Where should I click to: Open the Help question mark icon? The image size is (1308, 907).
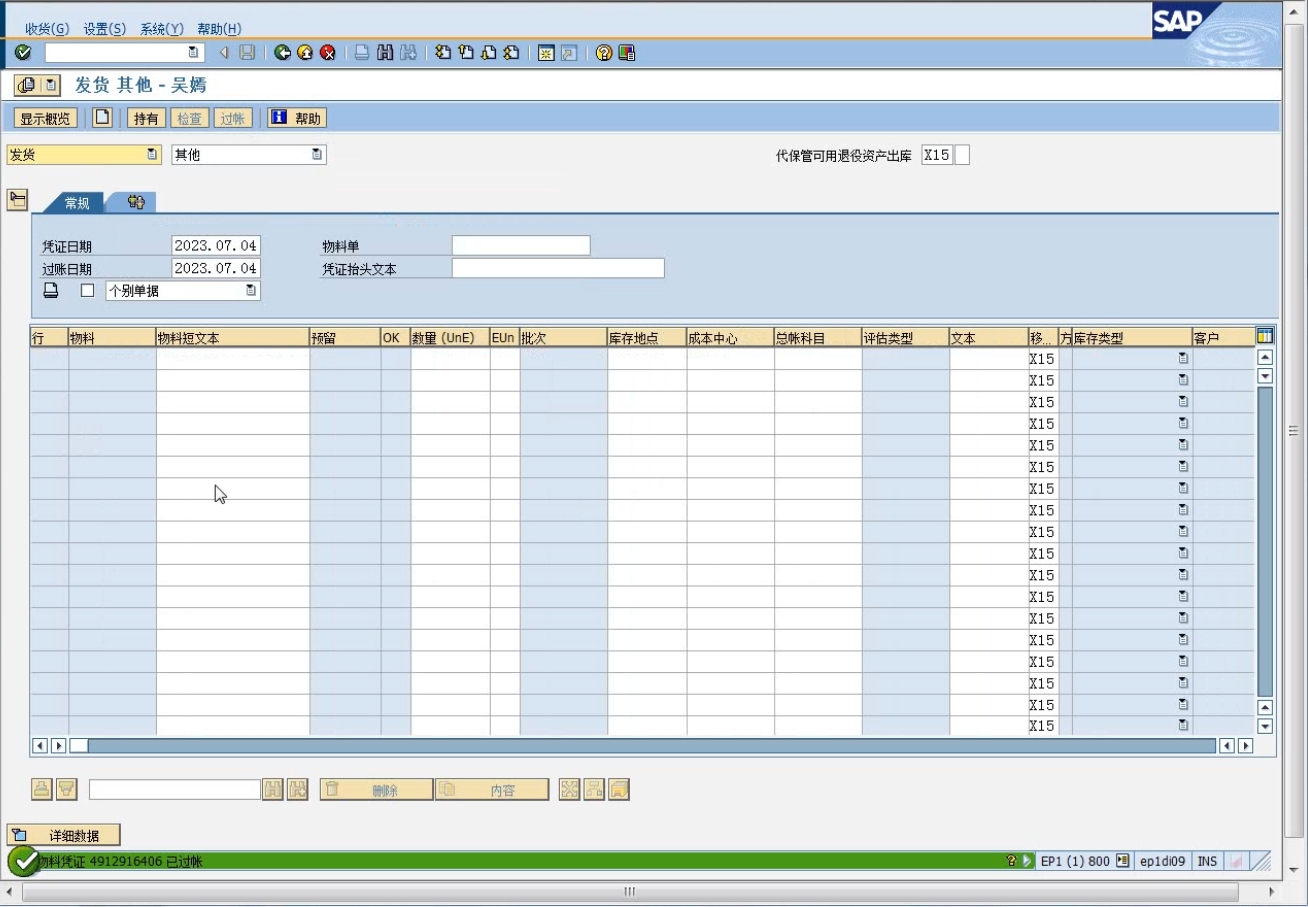click(x=603, y=53)
